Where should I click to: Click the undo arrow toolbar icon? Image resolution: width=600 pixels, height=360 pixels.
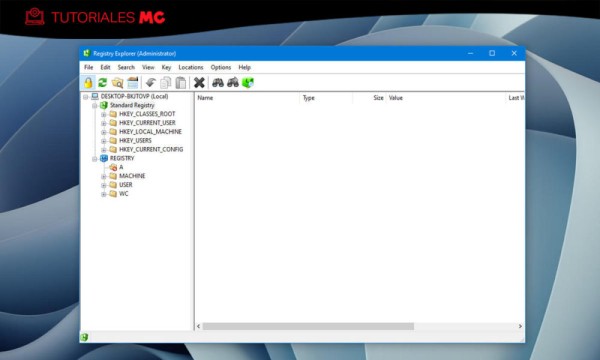[x=150, y=83]
